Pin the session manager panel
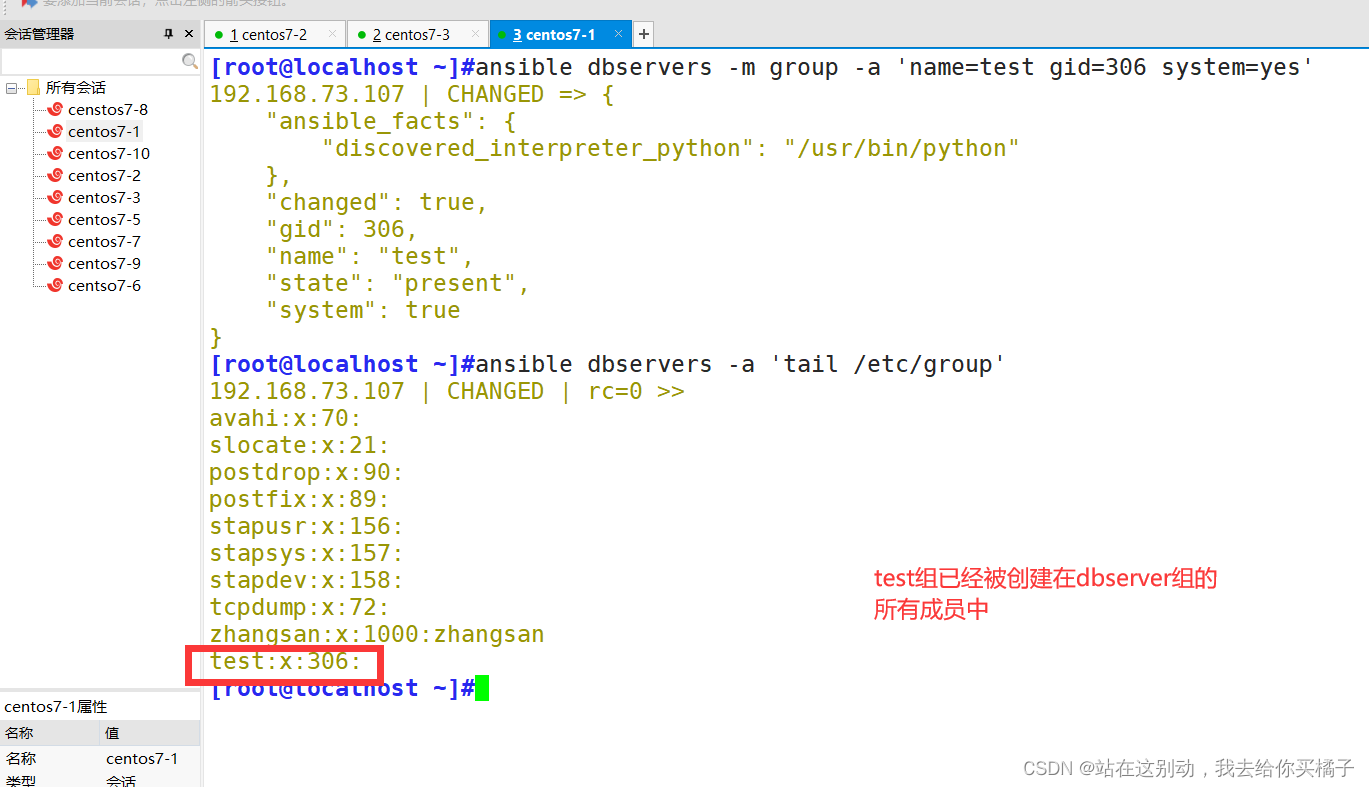Screen dimensions: 1369x787 point(169,34)
